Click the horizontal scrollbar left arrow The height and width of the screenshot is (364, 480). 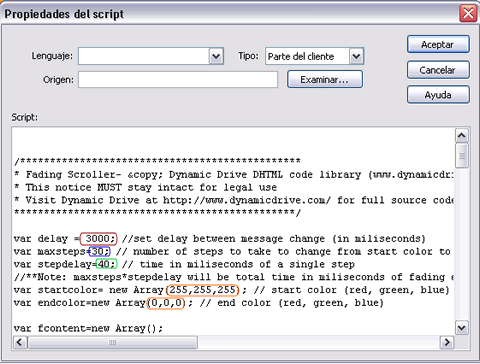19,342
